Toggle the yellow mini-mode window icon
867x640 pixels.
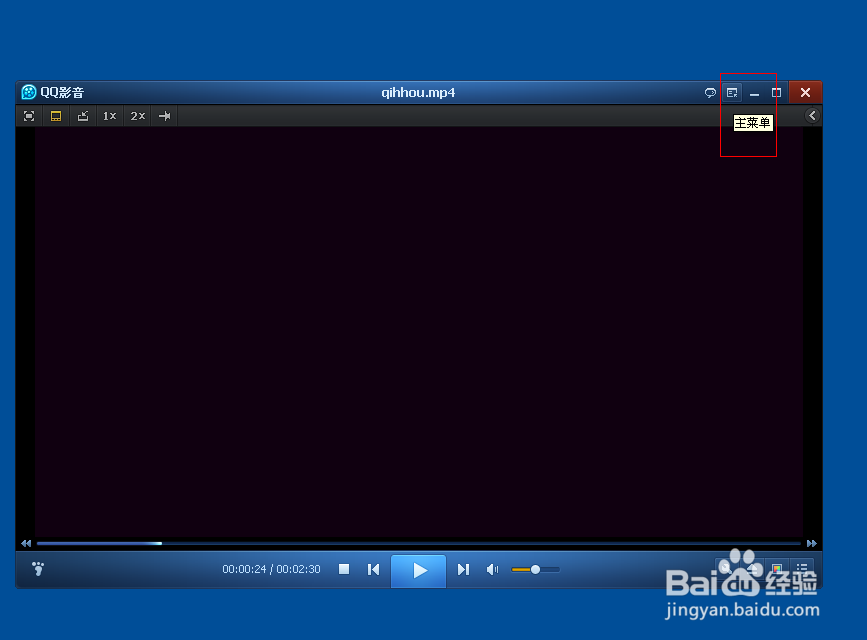coord(56,116)
